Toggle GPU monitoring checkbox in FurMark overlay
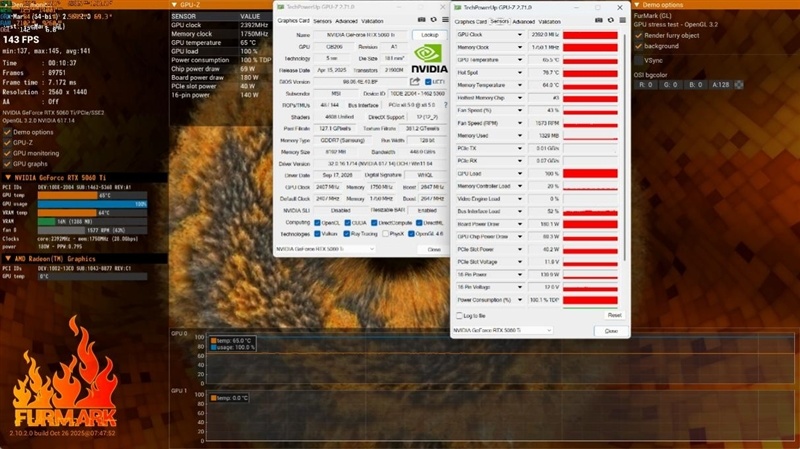This screenshot has height=449, width=800. (x=7, y=154)
